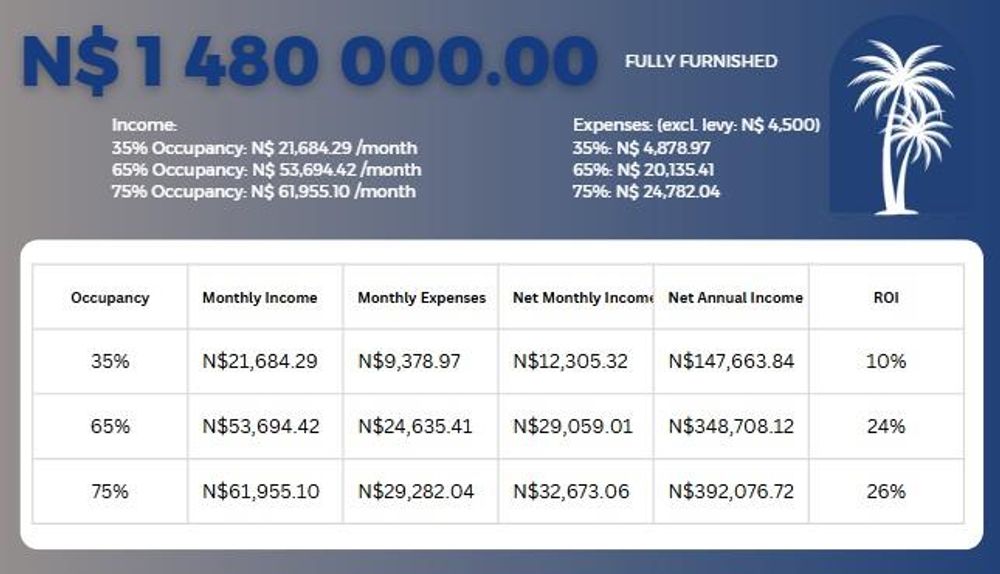Select the Occupancy column header
Image resolution: width=1000 pixels, height=574 pixels.
(110, 298)
